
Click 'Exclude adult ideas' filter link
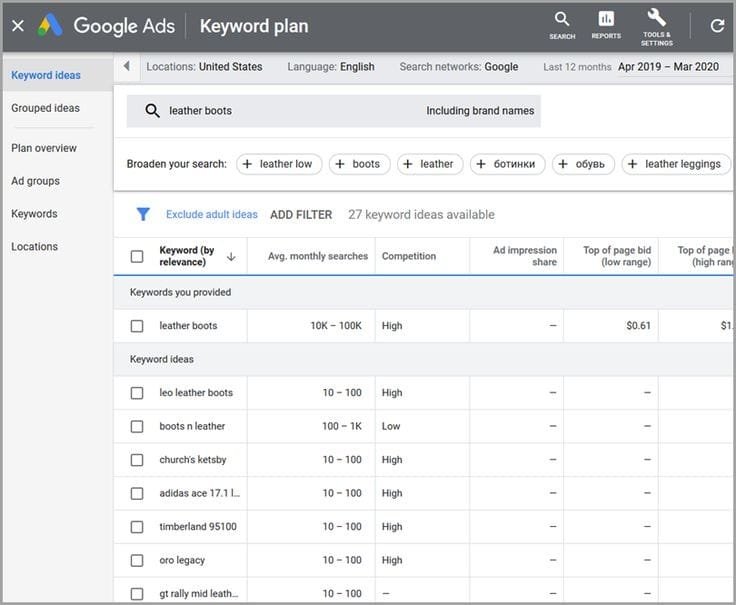[x=212, y=214]
